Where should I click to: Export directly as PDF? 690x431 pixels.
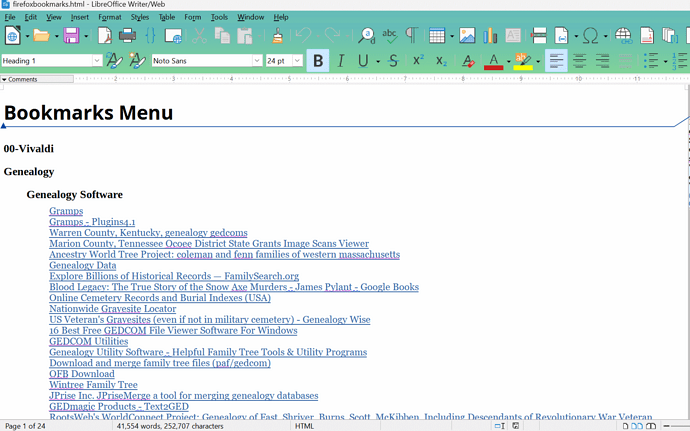(105, 36)
